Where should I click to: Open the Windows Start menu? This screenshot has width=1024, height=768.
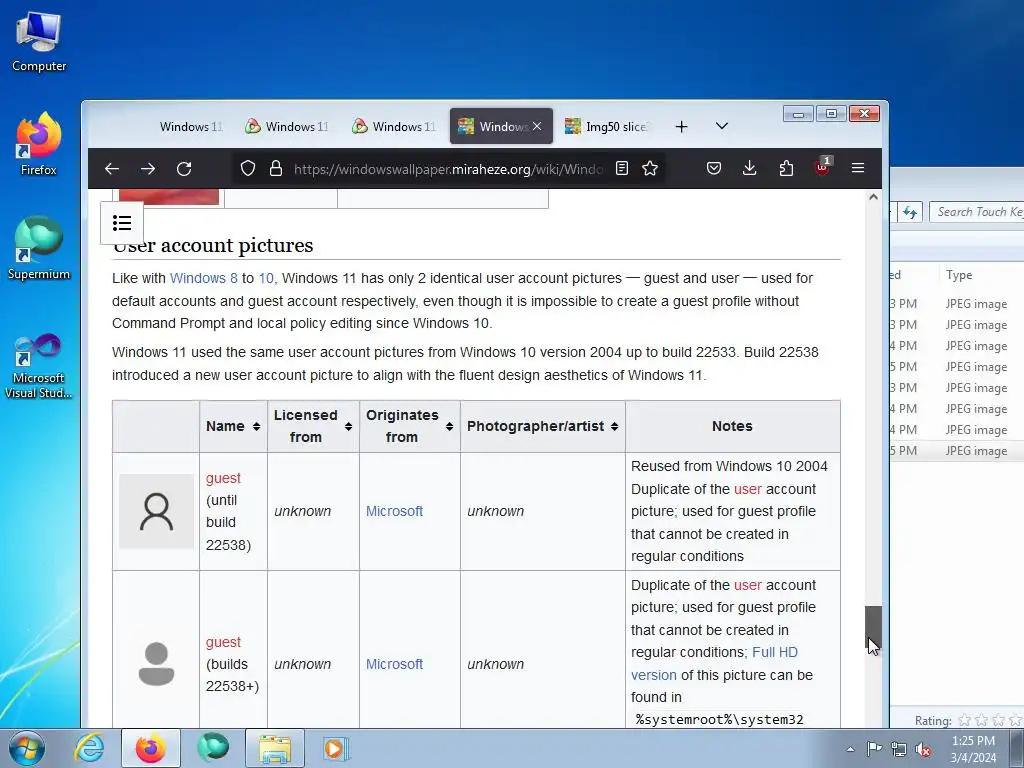pyautogui.click(x=27, y=748)
